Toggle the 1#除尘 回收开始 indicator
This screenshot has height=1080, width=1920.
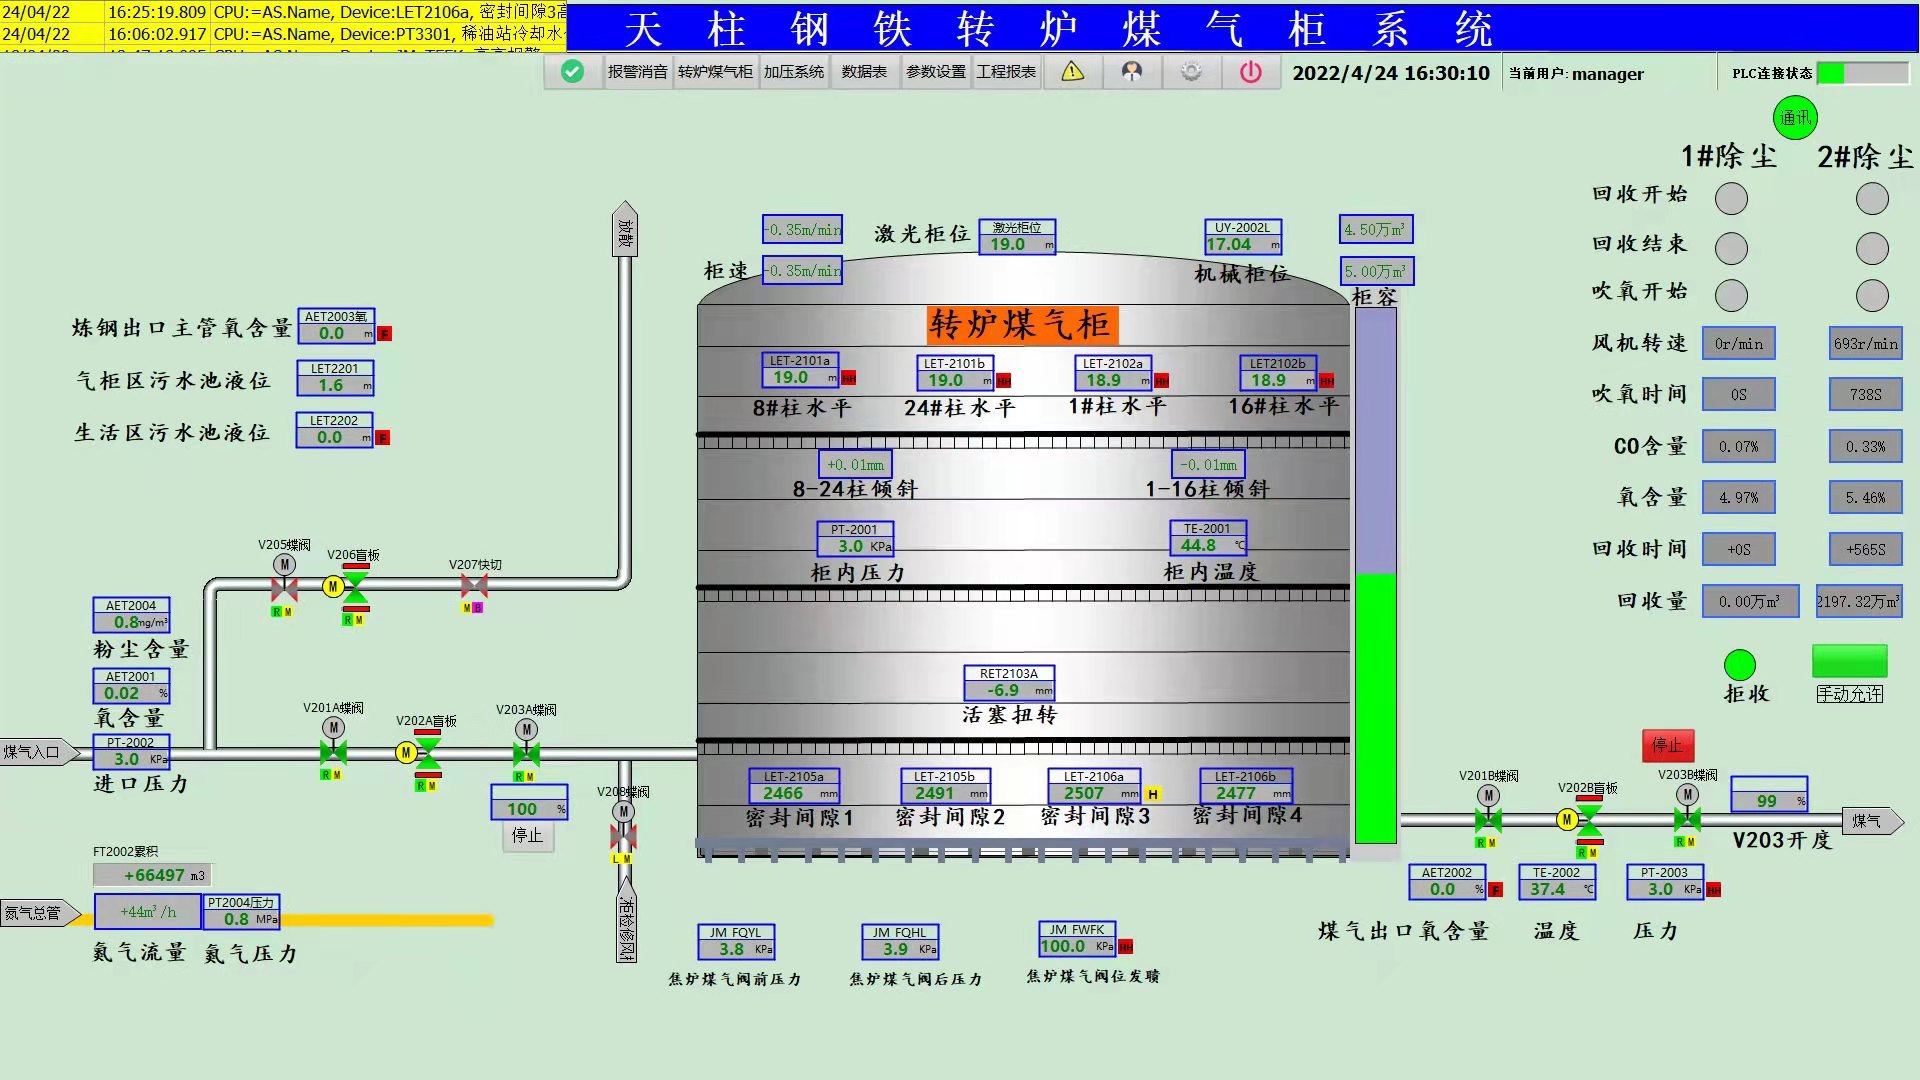[x=1731, y=198]
